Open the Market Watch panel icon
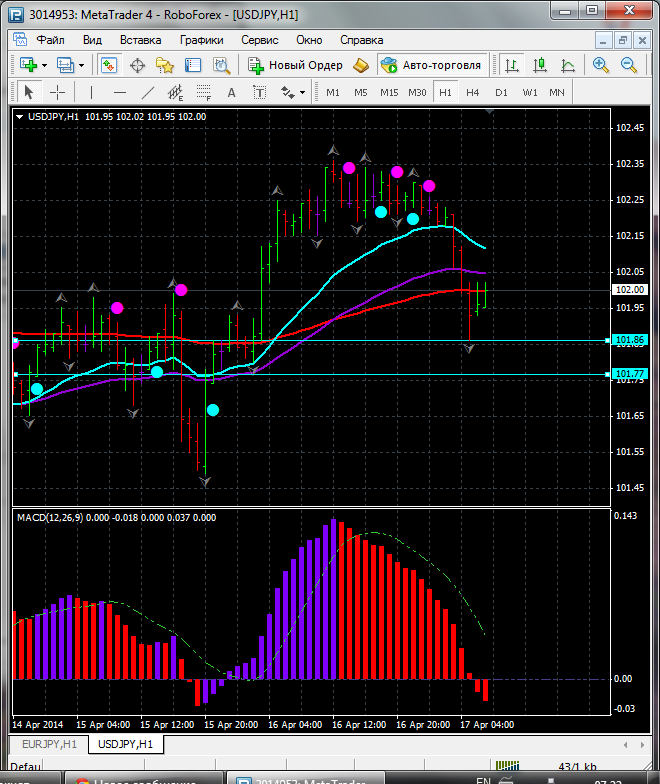Viewport: 660px width, 784px height. coord(108,65)
